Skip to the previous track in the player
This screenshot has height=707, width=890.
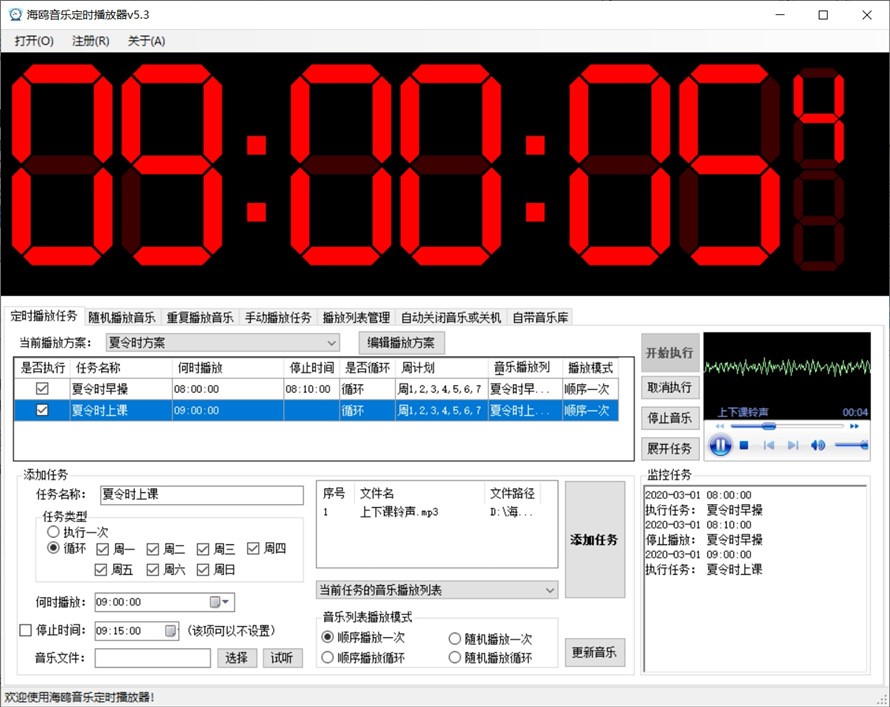click(768, 445)
